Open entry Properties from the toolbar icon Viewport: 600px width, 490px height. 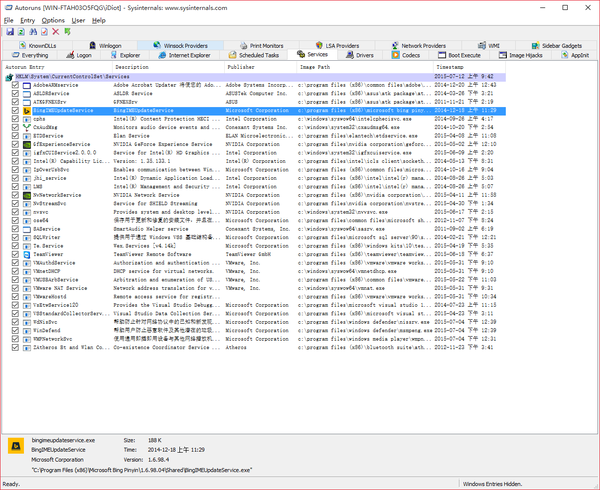pyautogui.click(x=44, y=32)
